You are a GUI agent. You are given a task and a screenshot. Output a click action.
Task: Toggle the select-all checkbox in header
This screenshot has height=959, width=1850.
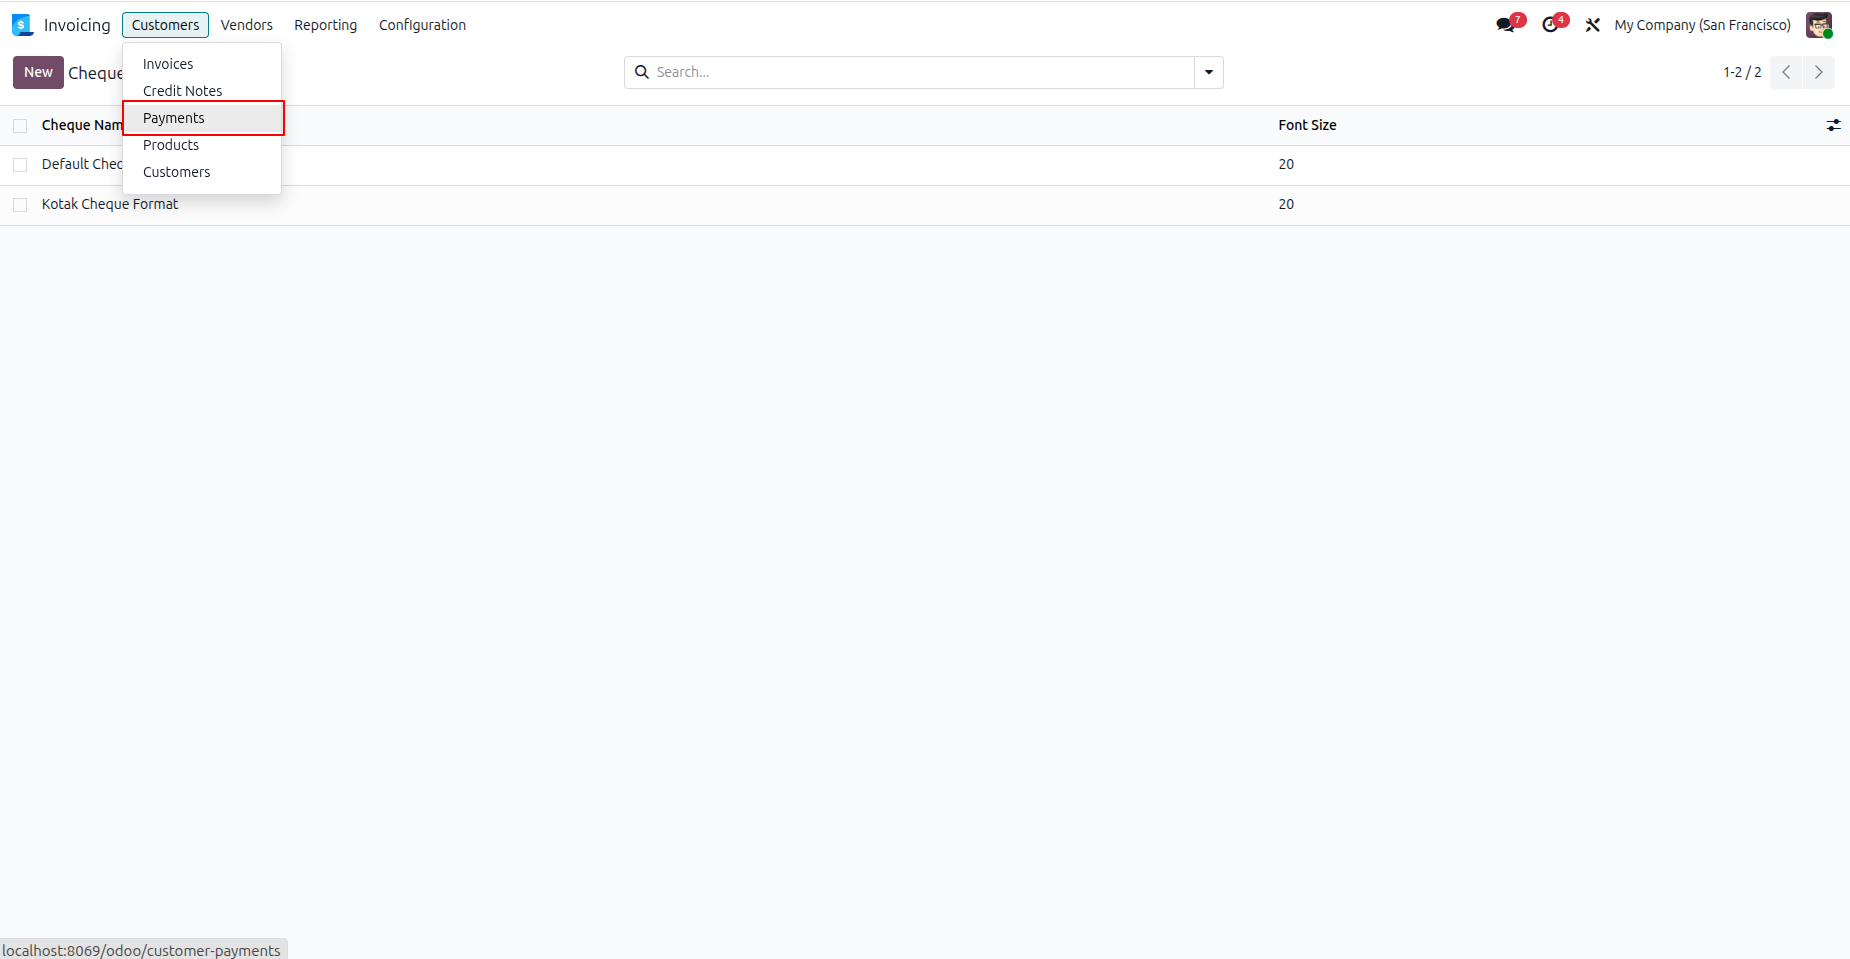pos(20,126)
